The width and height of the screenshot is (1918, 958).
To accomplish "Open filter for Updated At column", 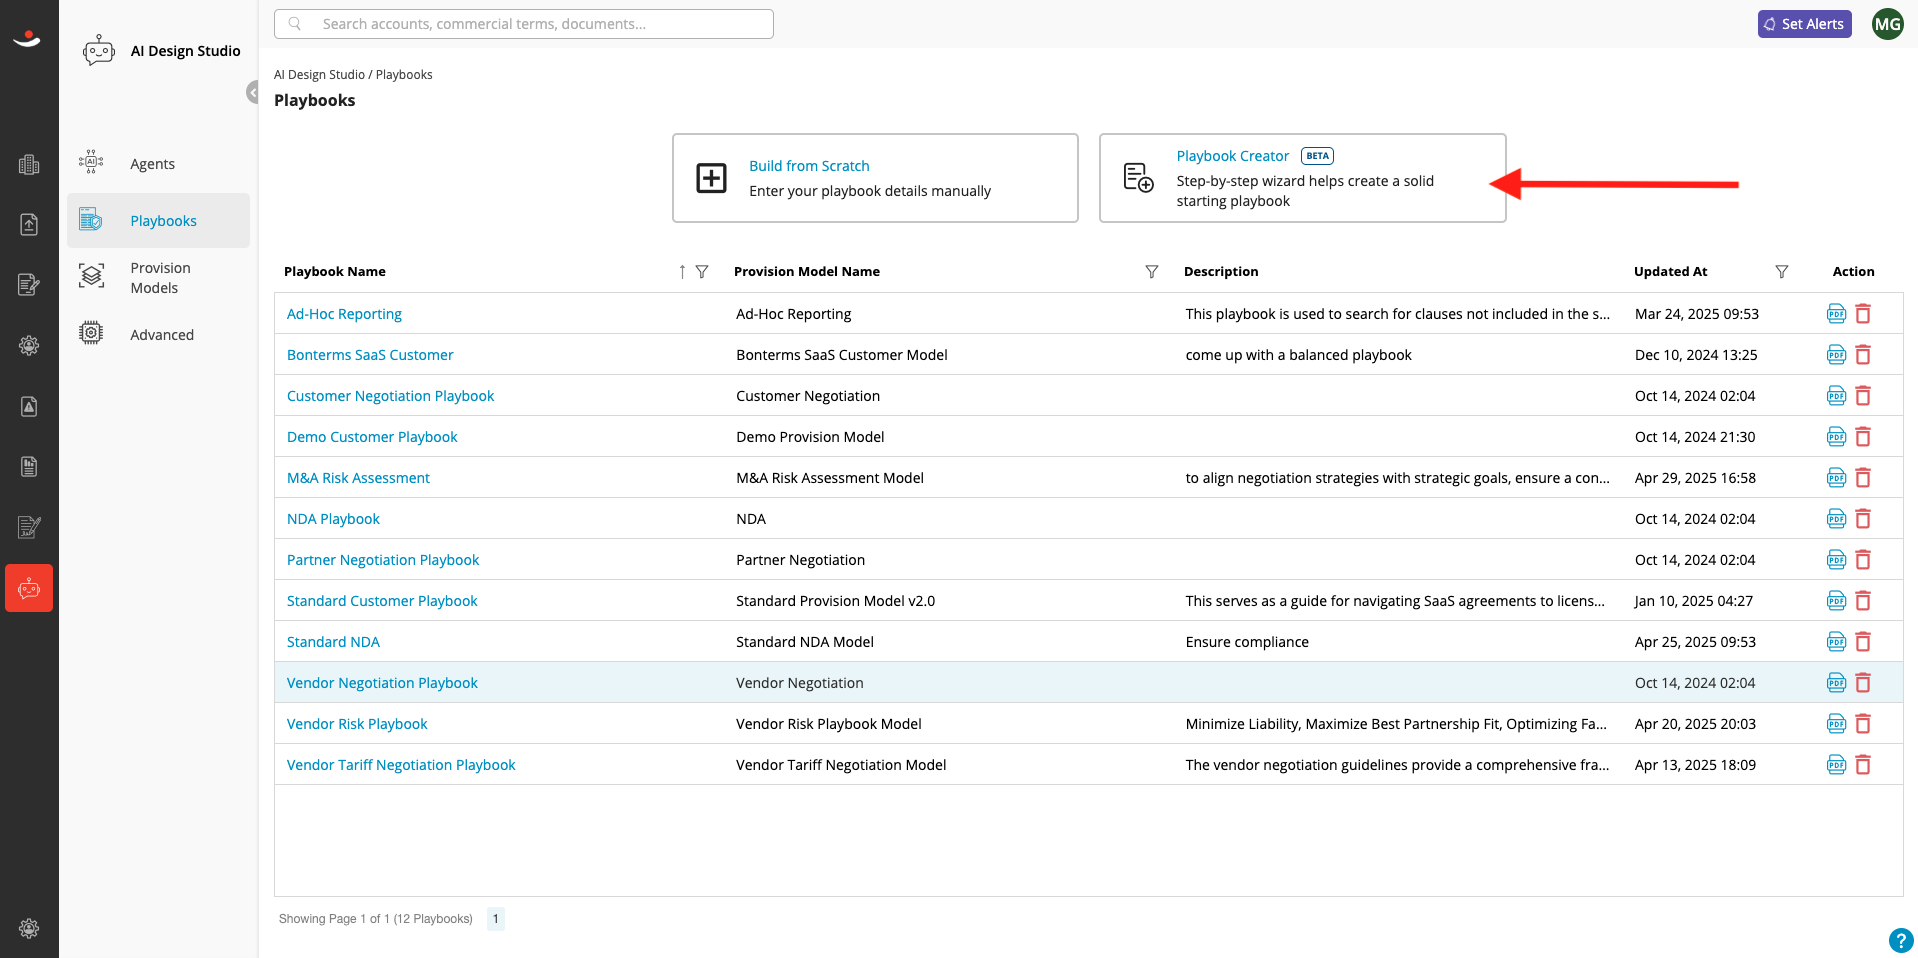I will pyautogui.click(x=1781, y=272).
